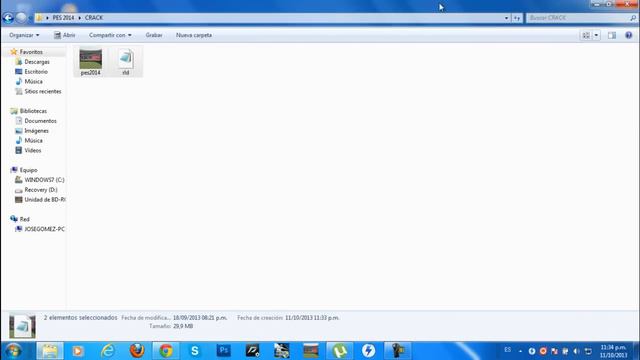Switch to uTorrent in the taskbar
Viewport: 640px width, 360px height.
coord(340,351)
